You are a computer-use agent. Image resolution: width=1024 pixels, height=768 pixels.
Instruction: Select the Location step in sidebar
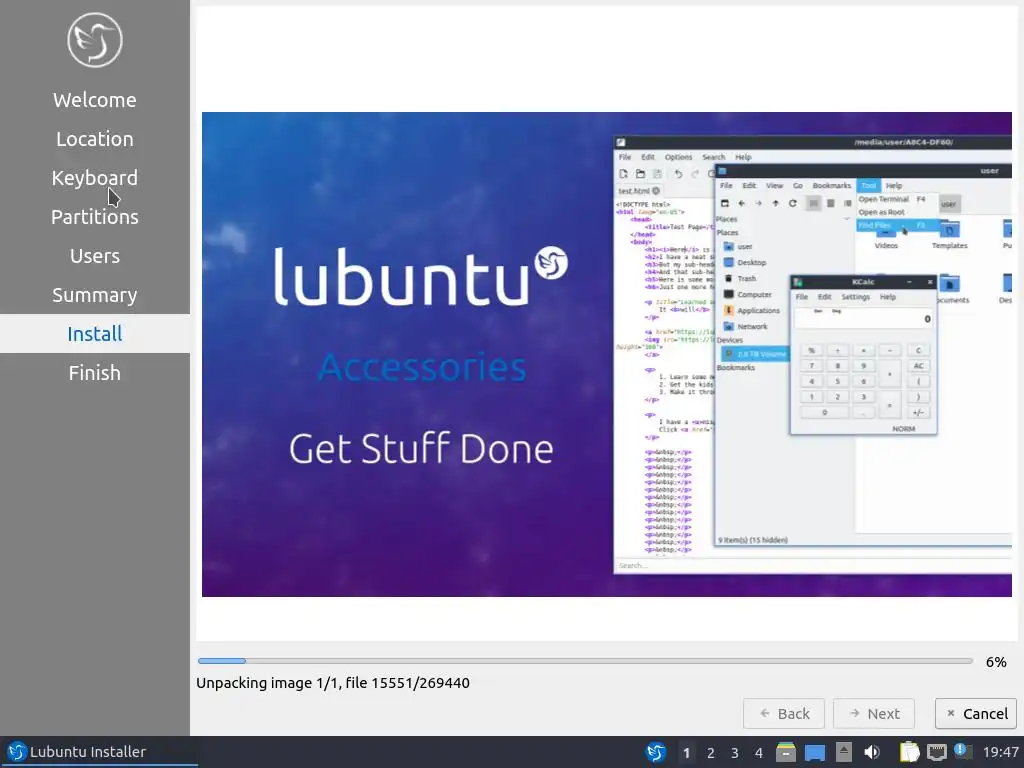coord(95,139)
